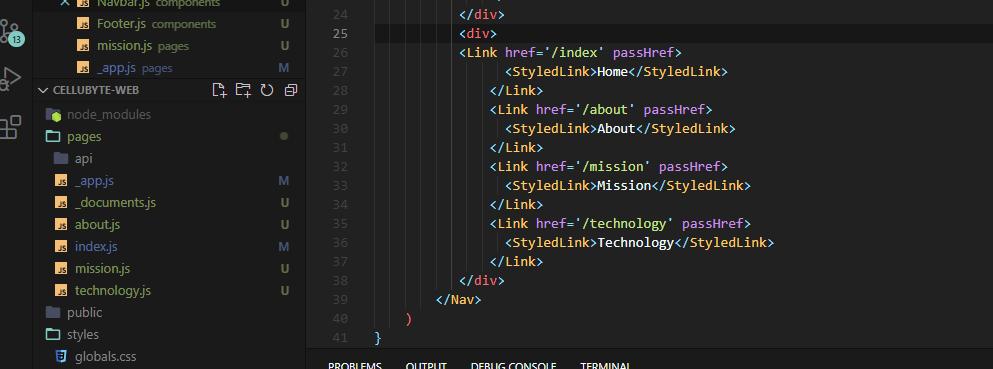Select mission.js in open editors list
993x369 pixels.
[125, 46]
